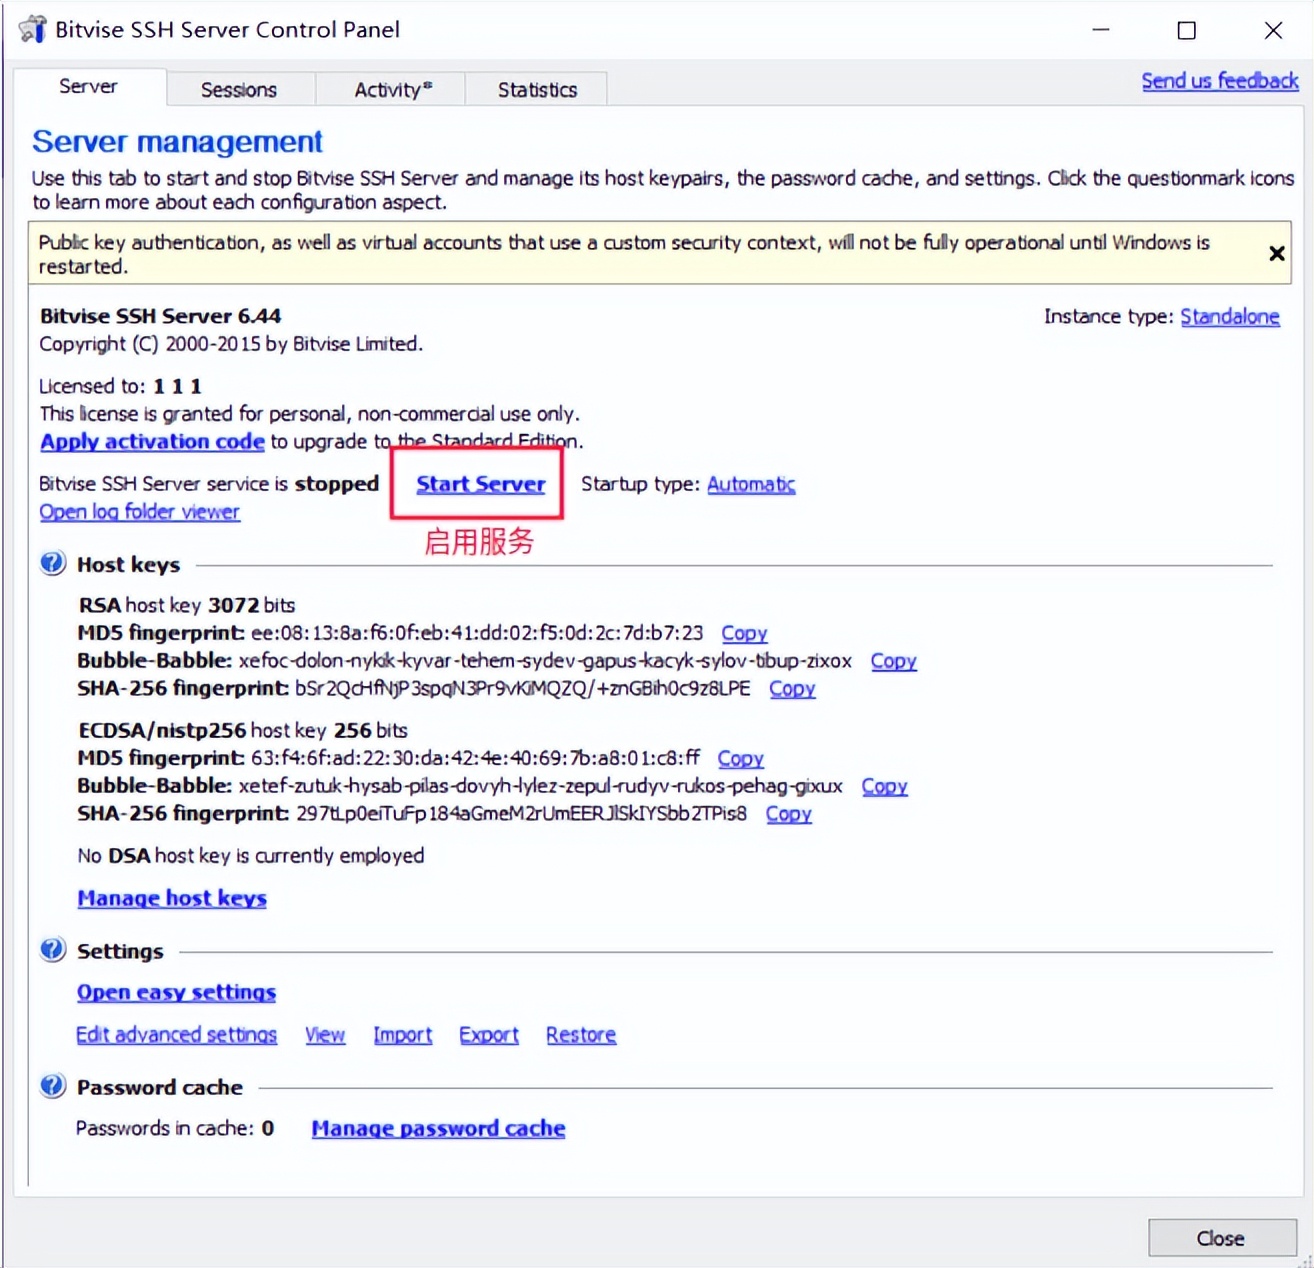The width and height of the screenshot is (1314, 1268).
Task: Change the Automatic startup type
Action: (x=751, y=484)
